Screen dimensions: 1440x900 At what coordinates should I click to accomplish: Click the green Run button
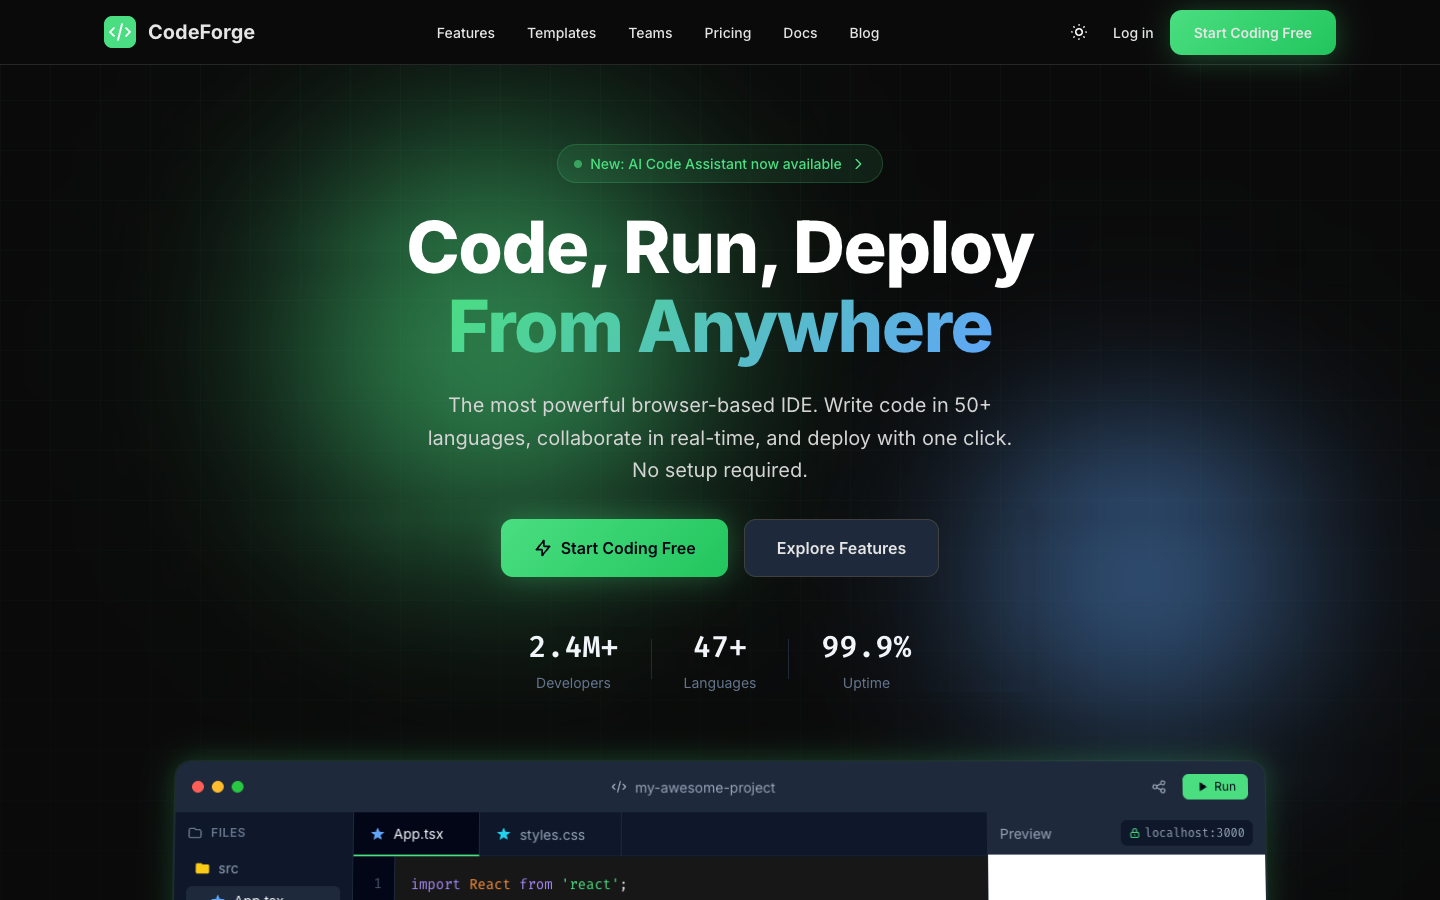[x=1214, y=787]
